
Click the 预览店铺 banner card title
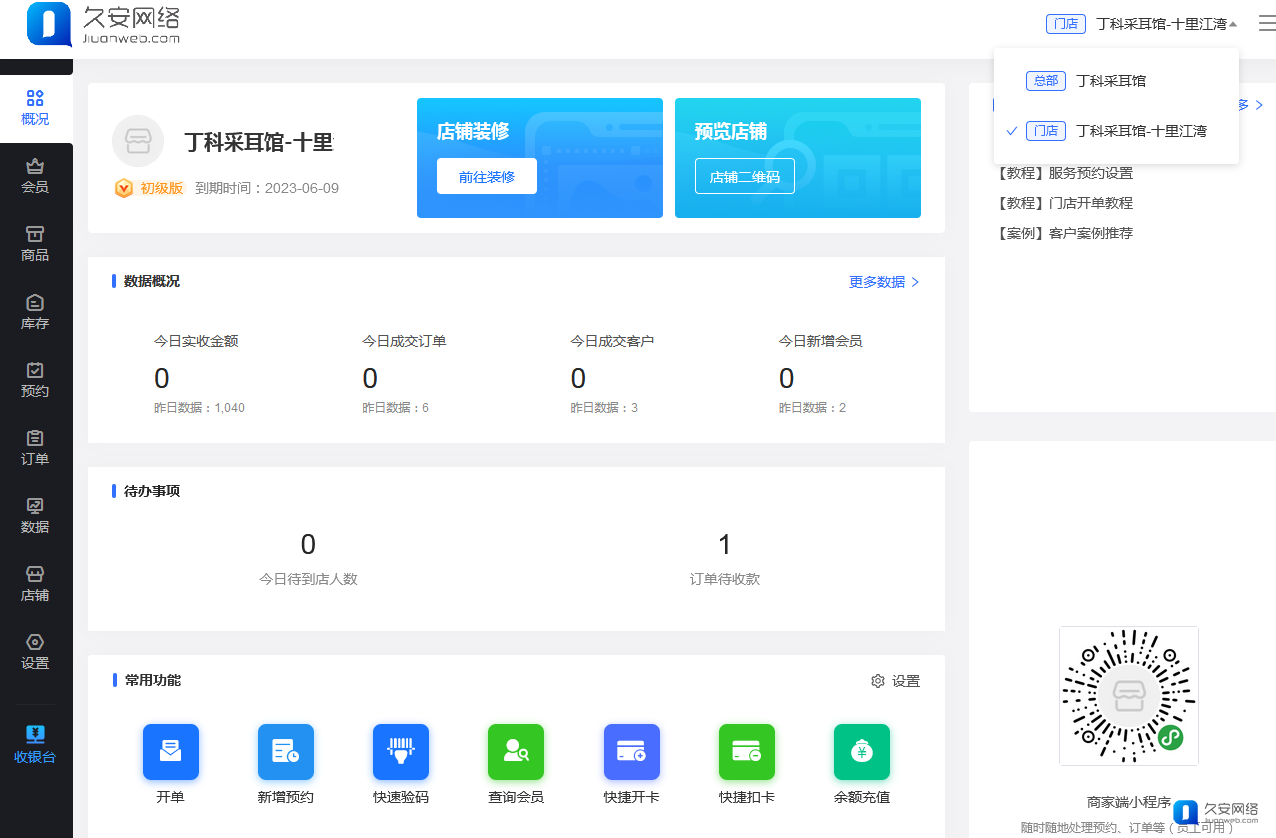[x=731, y=131]
